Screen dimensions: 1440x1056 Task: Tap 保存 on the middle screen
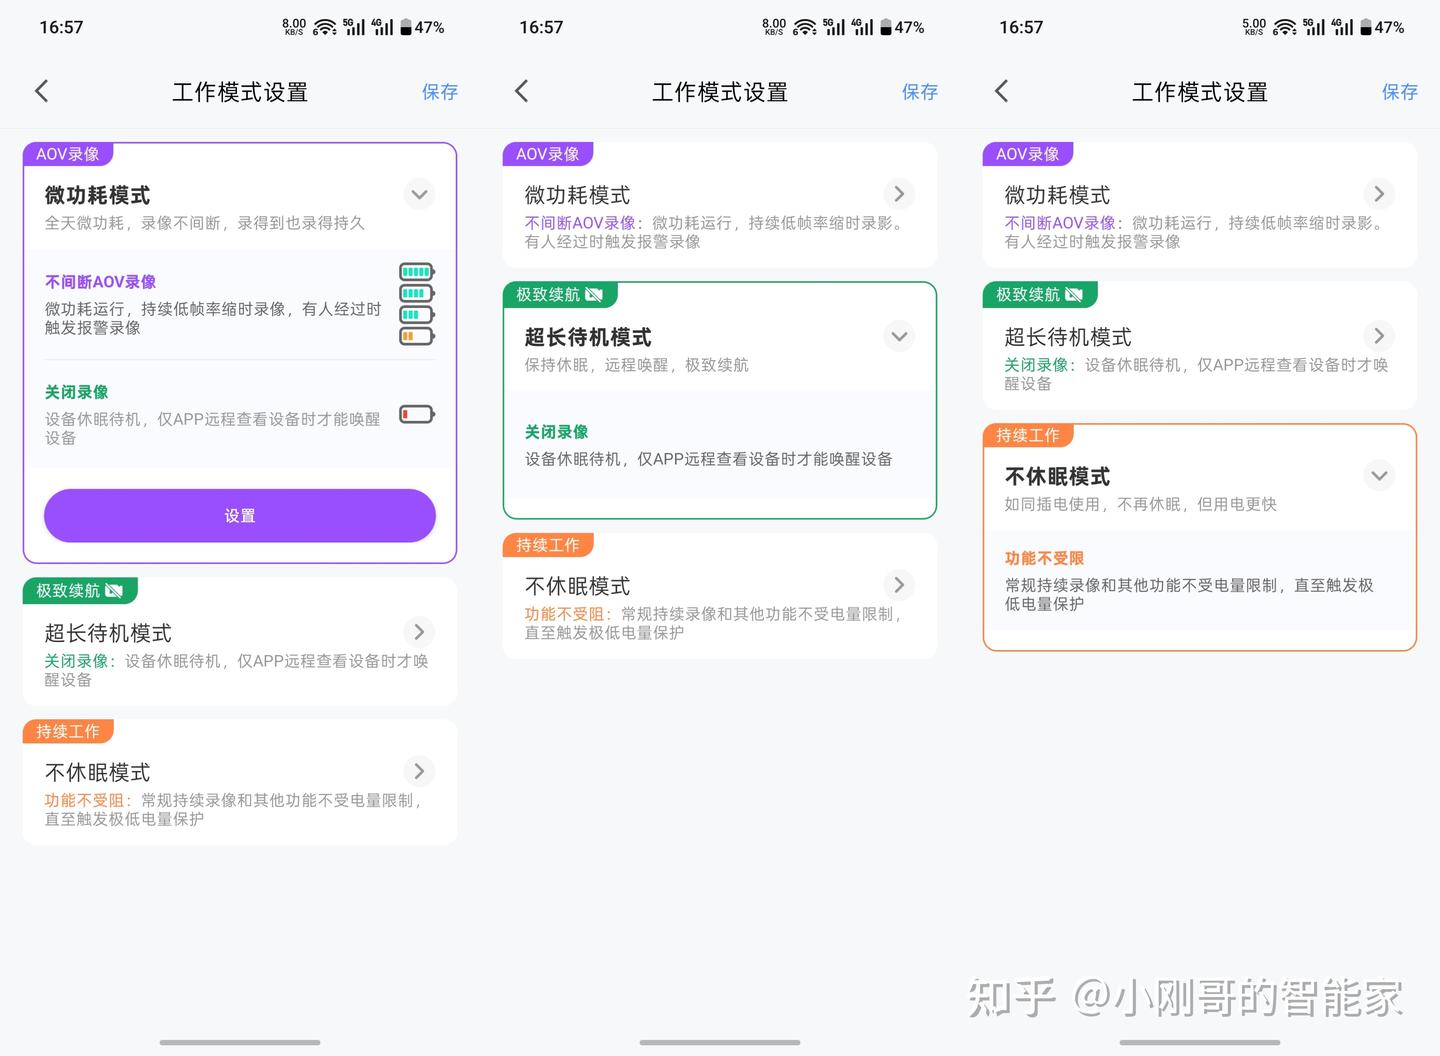point(920,92)
